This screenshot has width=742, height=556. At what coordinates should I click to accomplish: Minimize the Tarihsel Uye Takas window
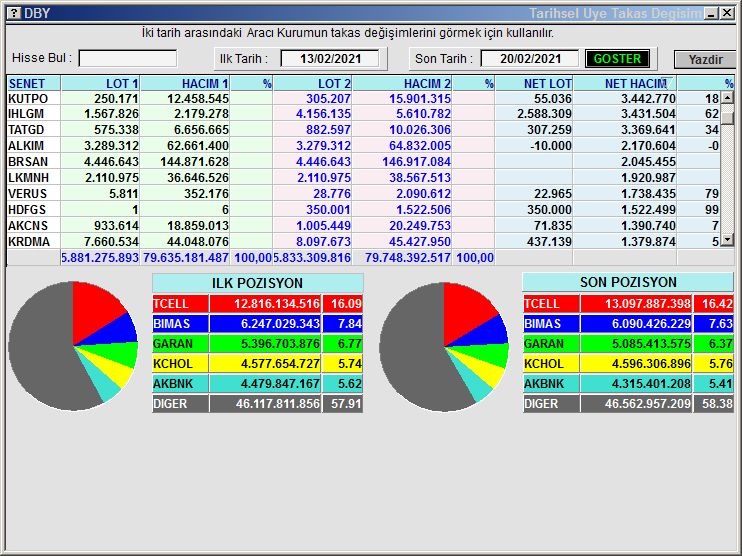[x=711, y=13]
